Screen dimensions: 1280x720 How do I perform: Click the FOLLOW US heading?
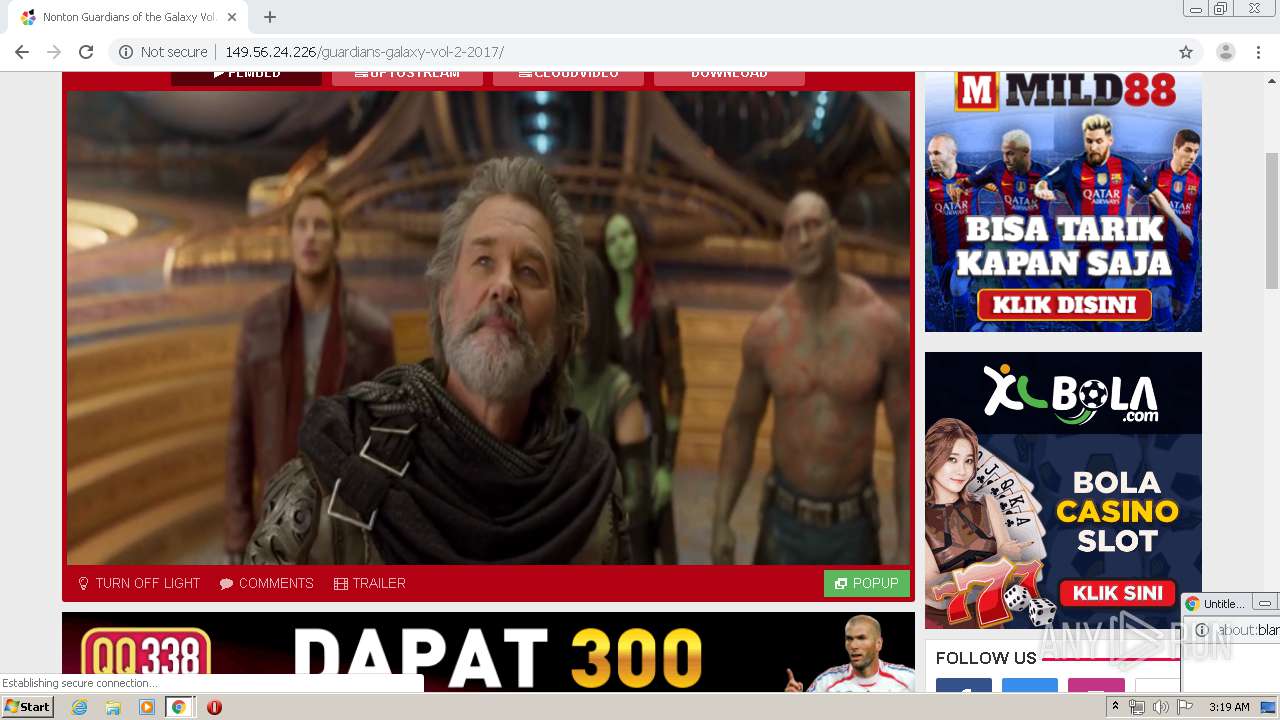986,657
